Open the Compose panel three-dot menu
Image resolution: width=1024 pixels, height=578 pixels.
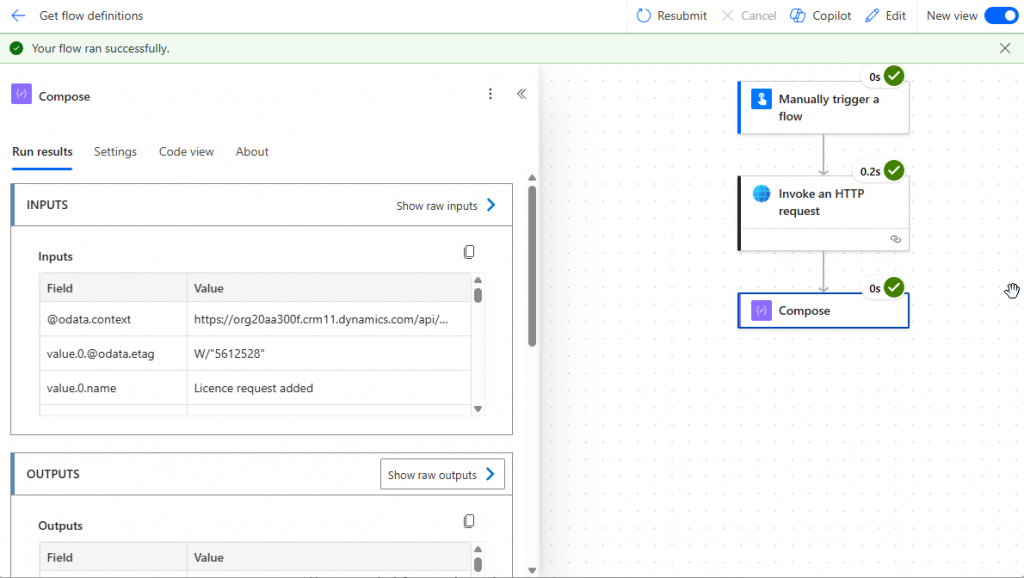(x=490, y=94)
